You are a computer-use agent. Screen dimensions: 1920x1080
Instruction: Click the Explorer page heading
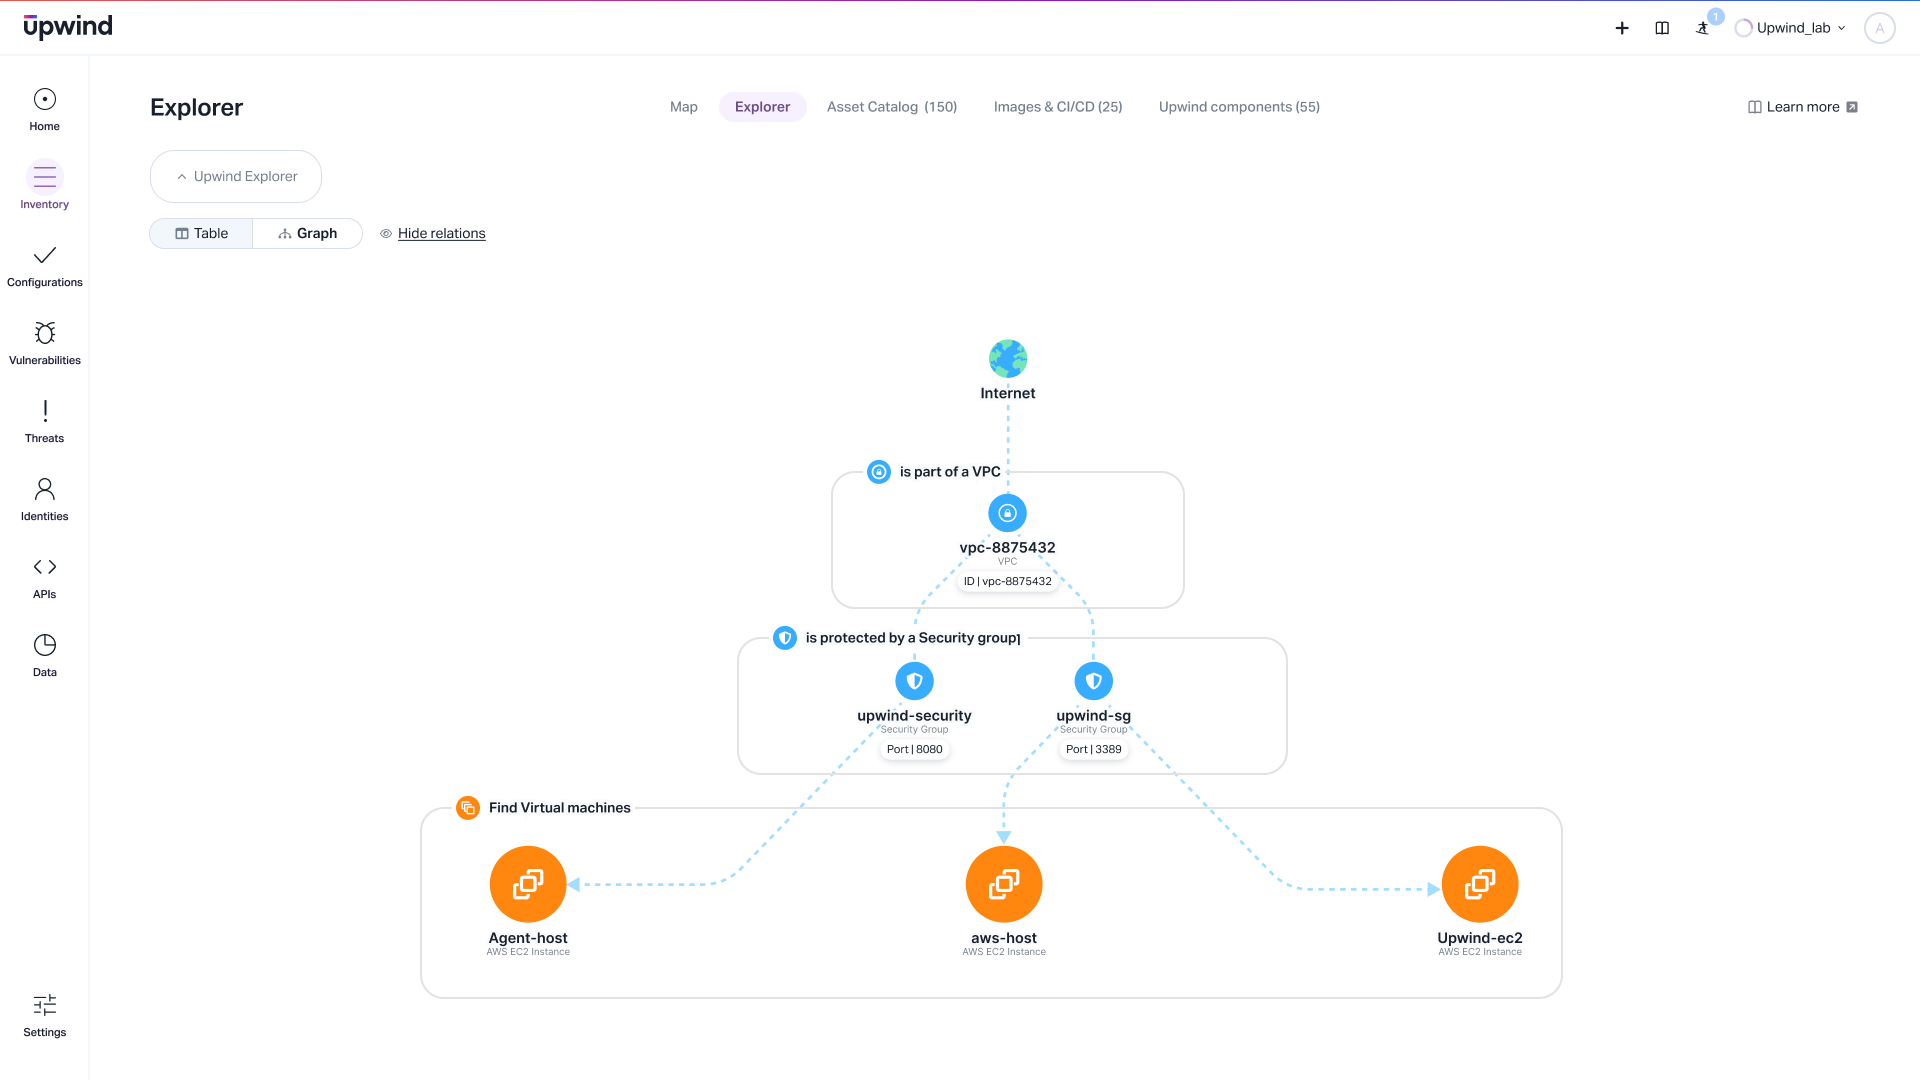point(197,107)
